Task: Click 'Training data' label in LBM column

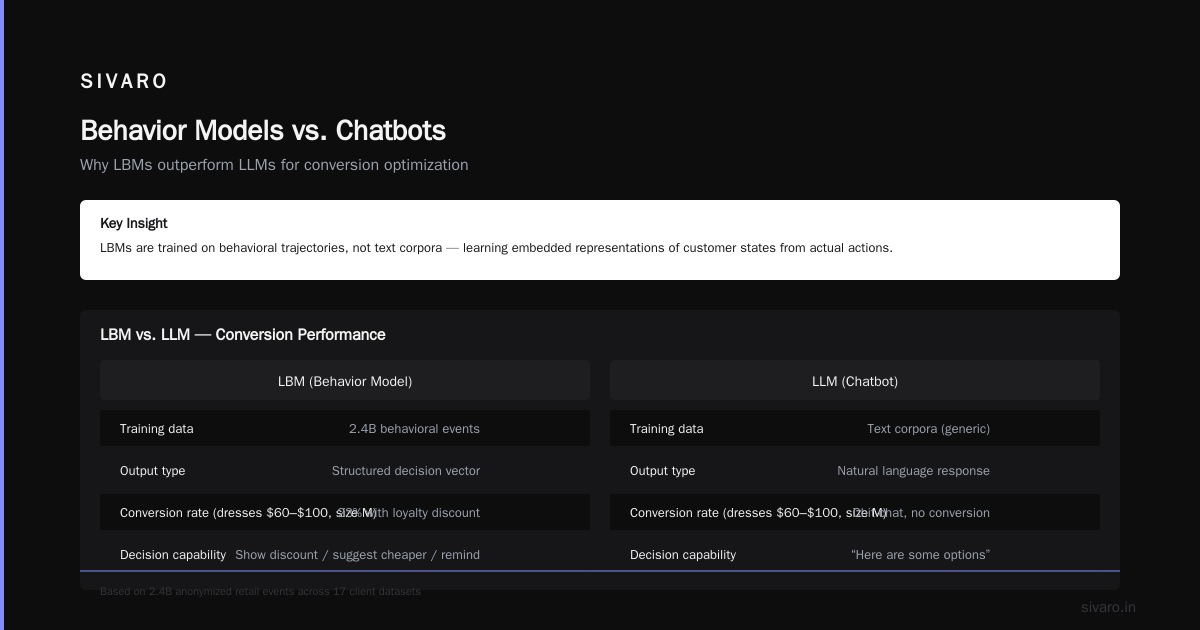Action: coord(157,429)
